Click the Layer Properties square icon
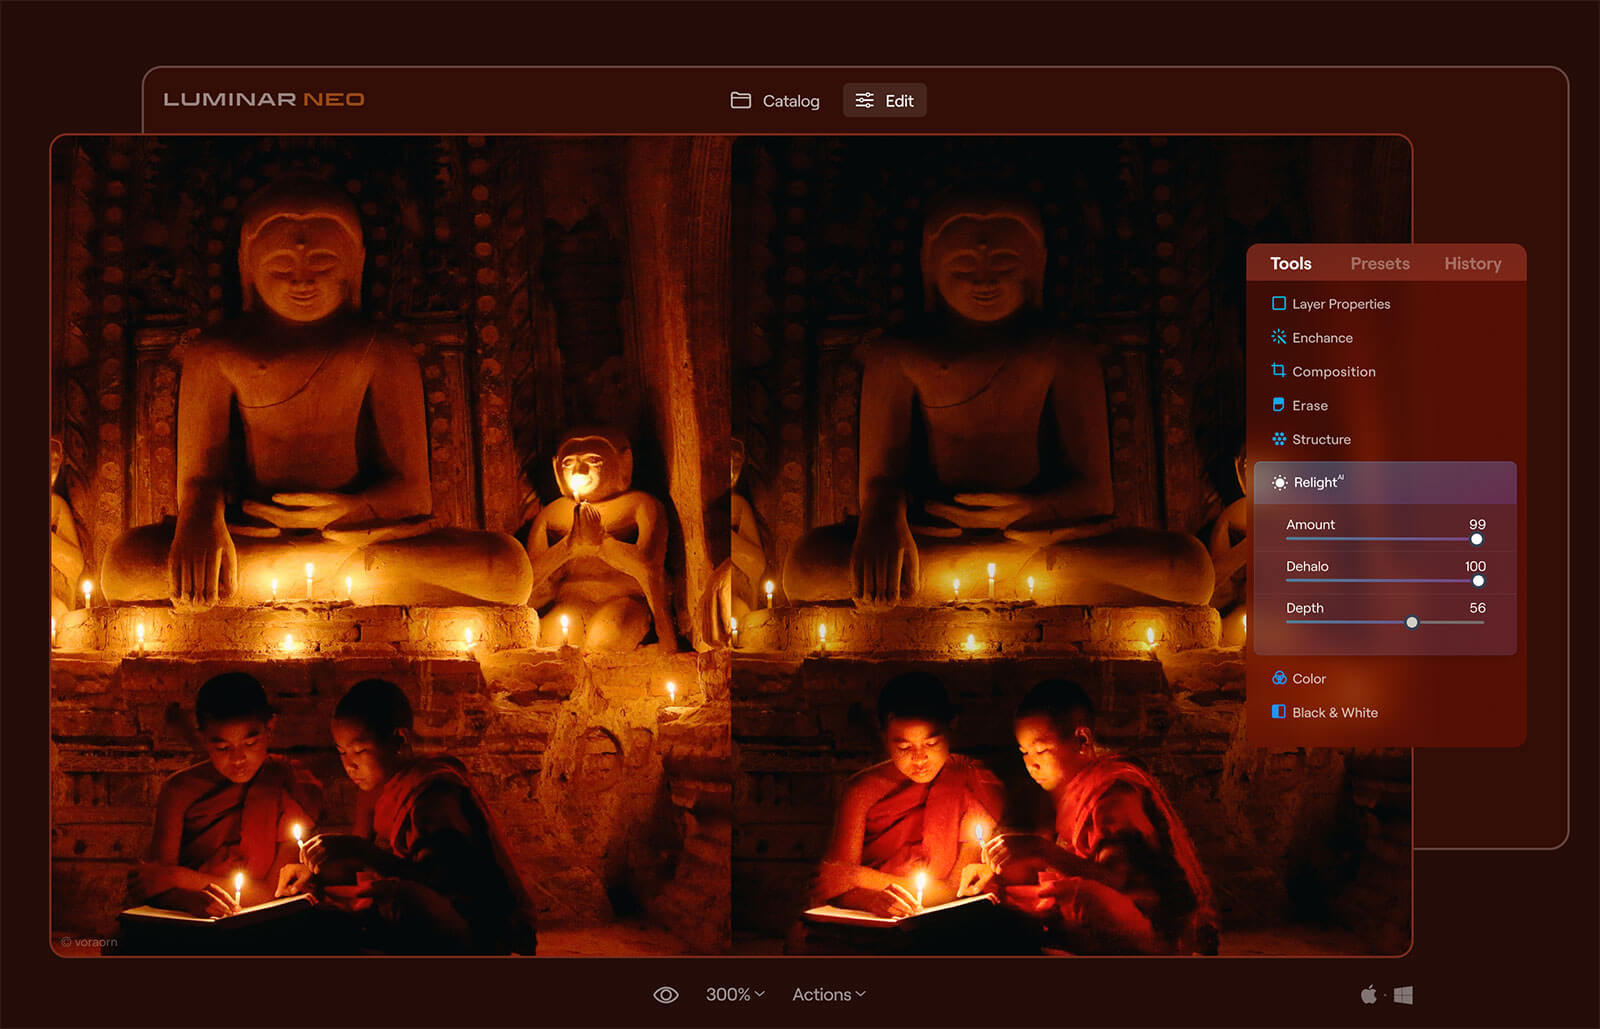Image resolution: width=1600 pixels, height=1029 pixels. tap(1278, 303)
